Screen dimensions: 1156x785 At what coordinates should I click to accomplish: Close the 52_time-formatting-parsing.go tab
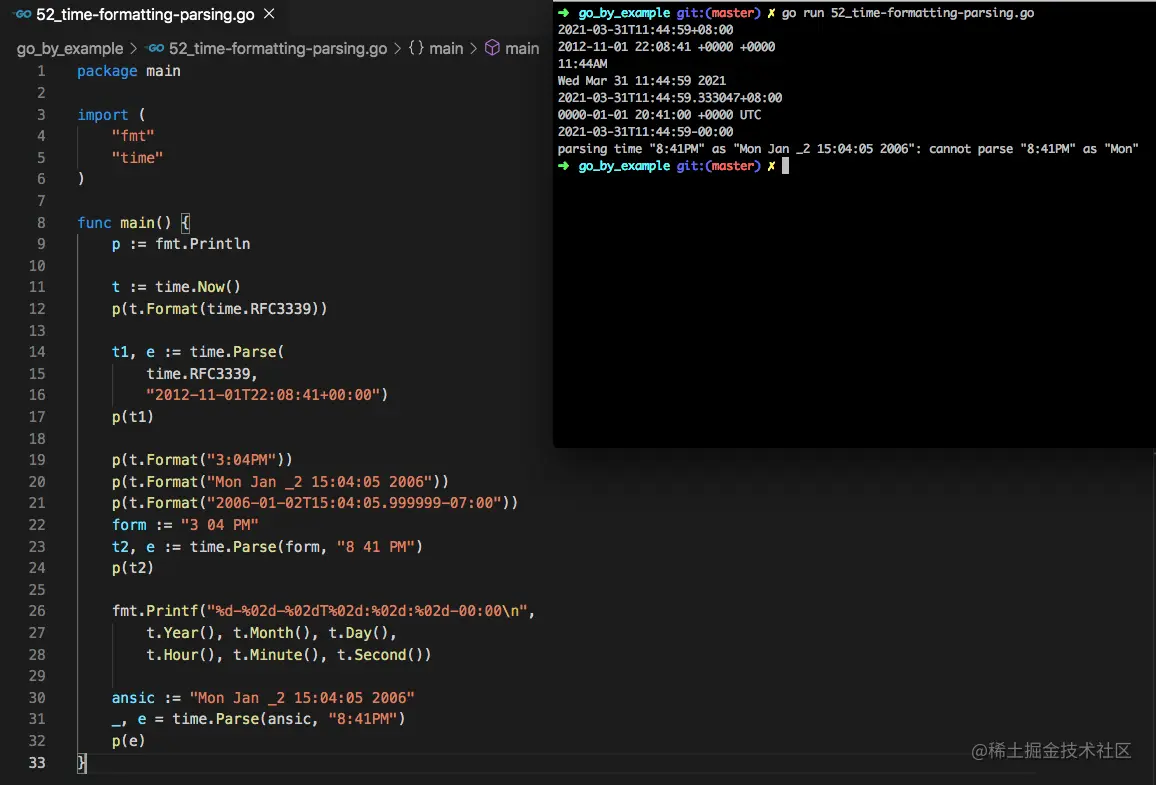[x=269, y=13]
